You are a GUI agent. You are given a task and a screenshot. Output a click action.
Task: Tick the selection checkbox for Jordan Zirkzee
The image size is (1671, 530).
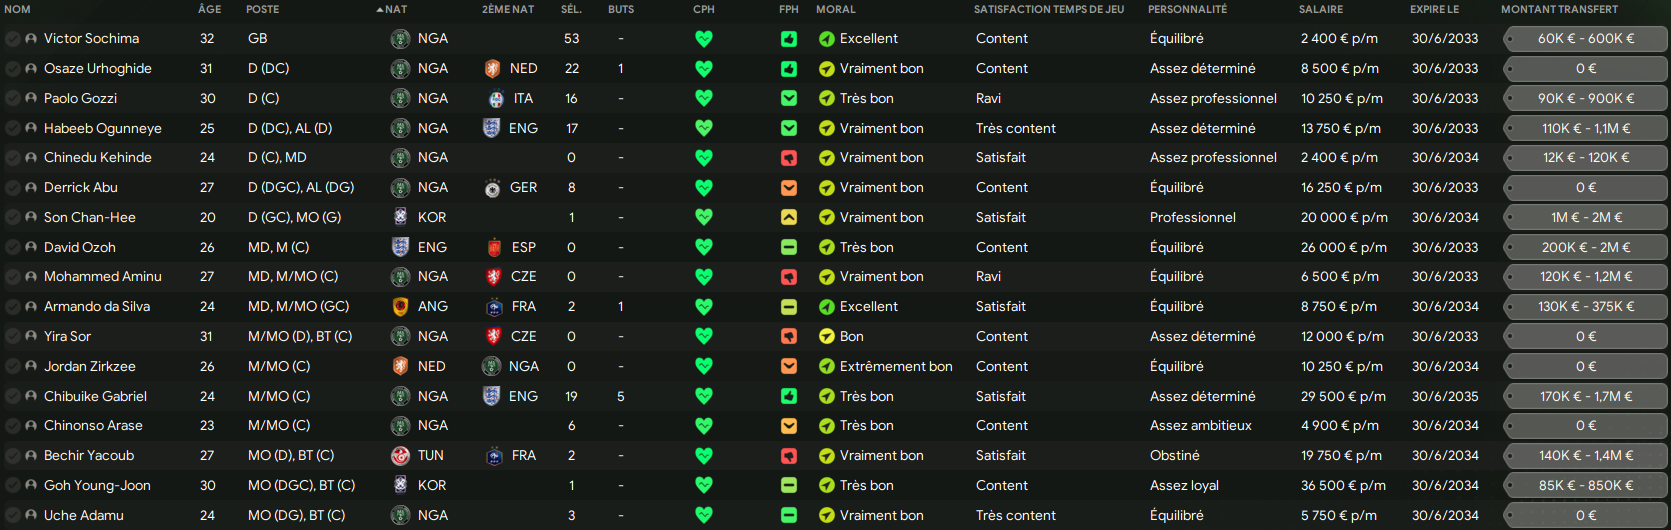12,367
